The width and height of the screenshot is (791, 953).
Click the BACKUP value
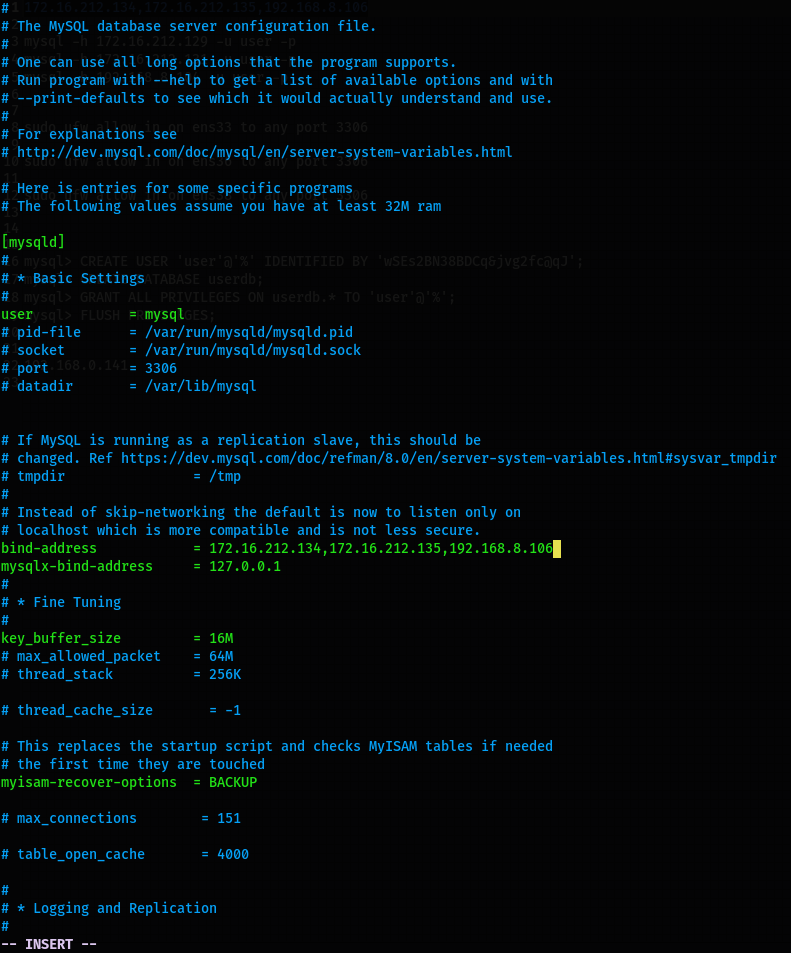point(233,782)
